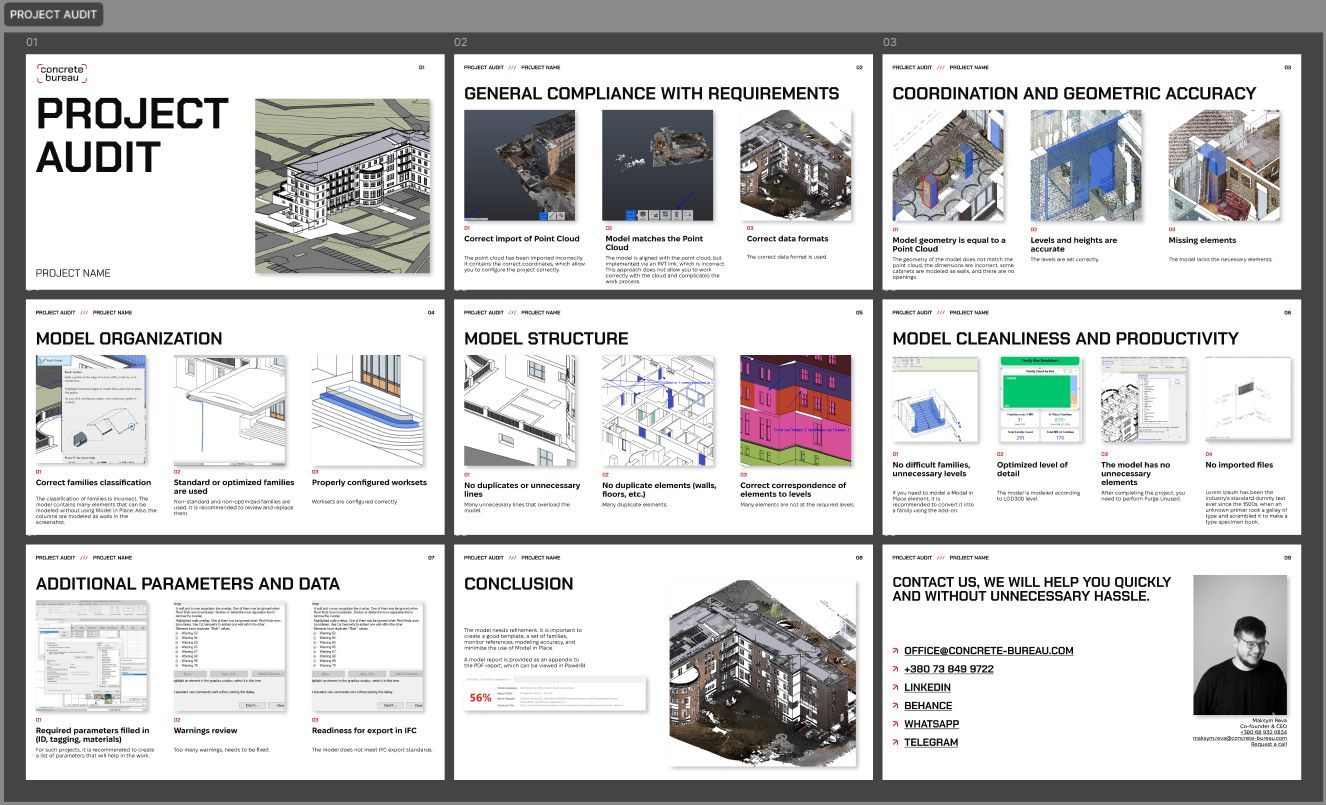Select the large point cloud image in CONCLUSION

click(x=762, y=673)
